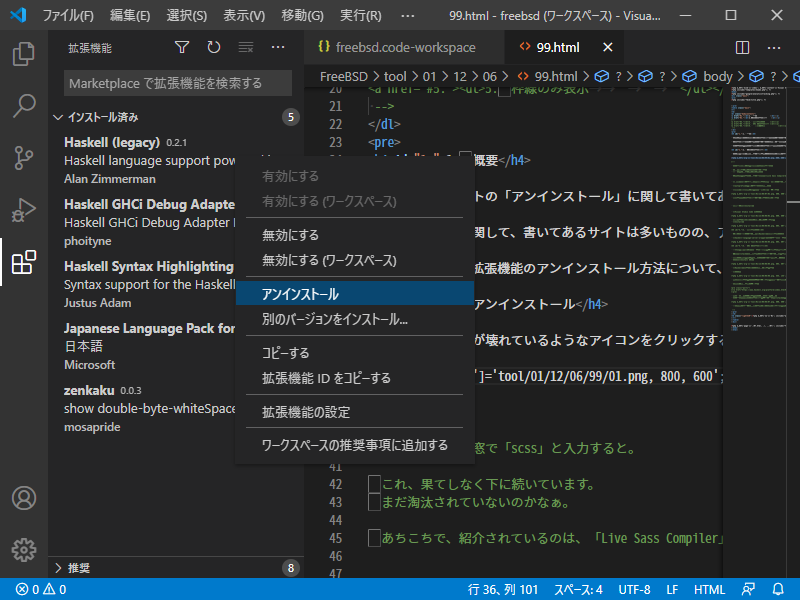Open the Source Control view icon
800x600 pixels.
(x=23, y=157)
